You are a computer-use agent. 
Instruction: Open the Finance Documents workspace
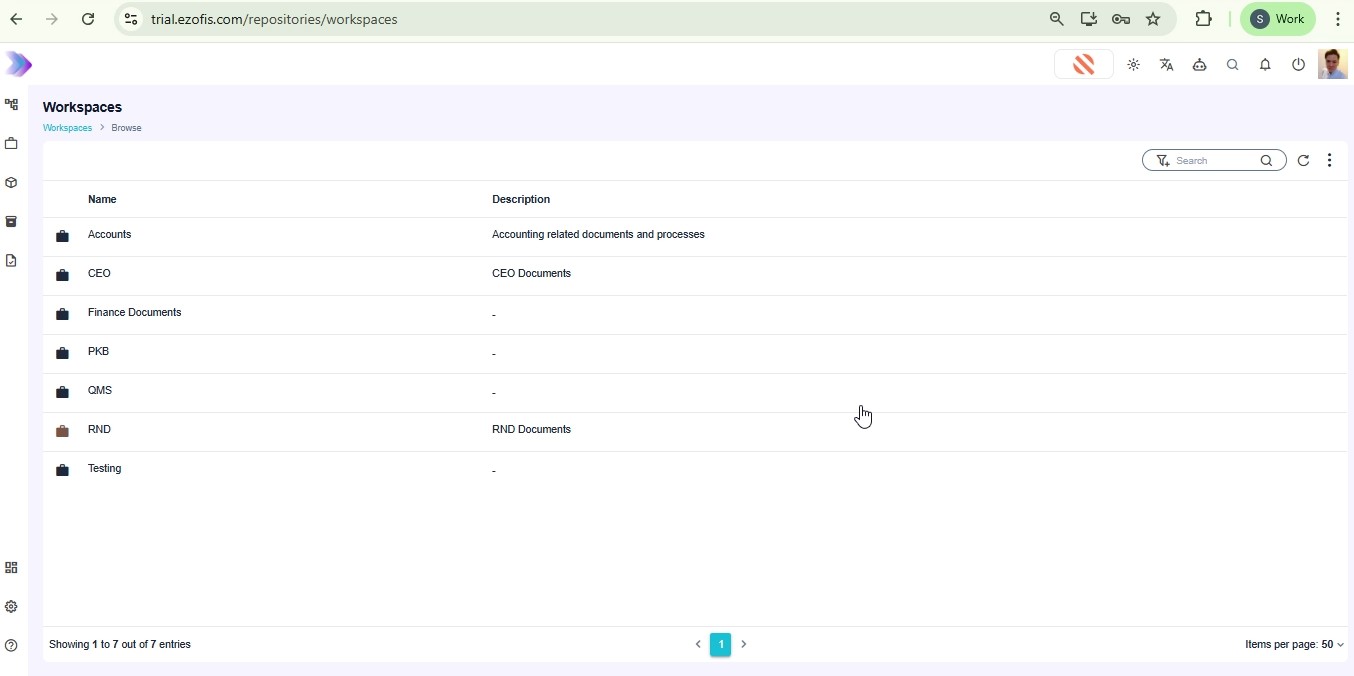(x=135, y=313)
